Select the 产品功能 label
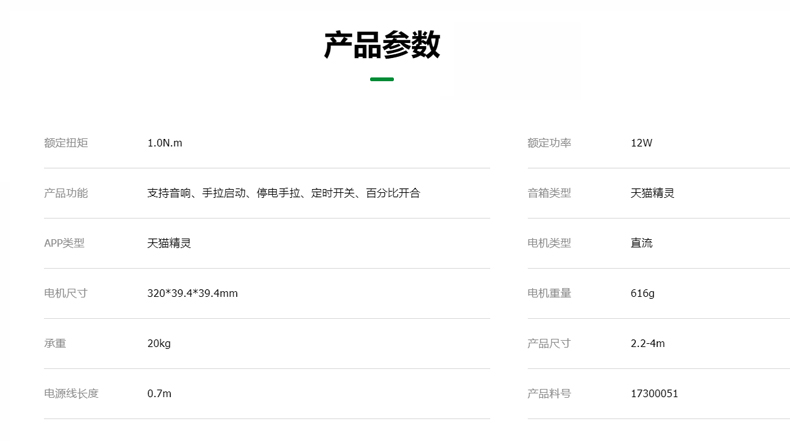 click(x=66, y=193)
